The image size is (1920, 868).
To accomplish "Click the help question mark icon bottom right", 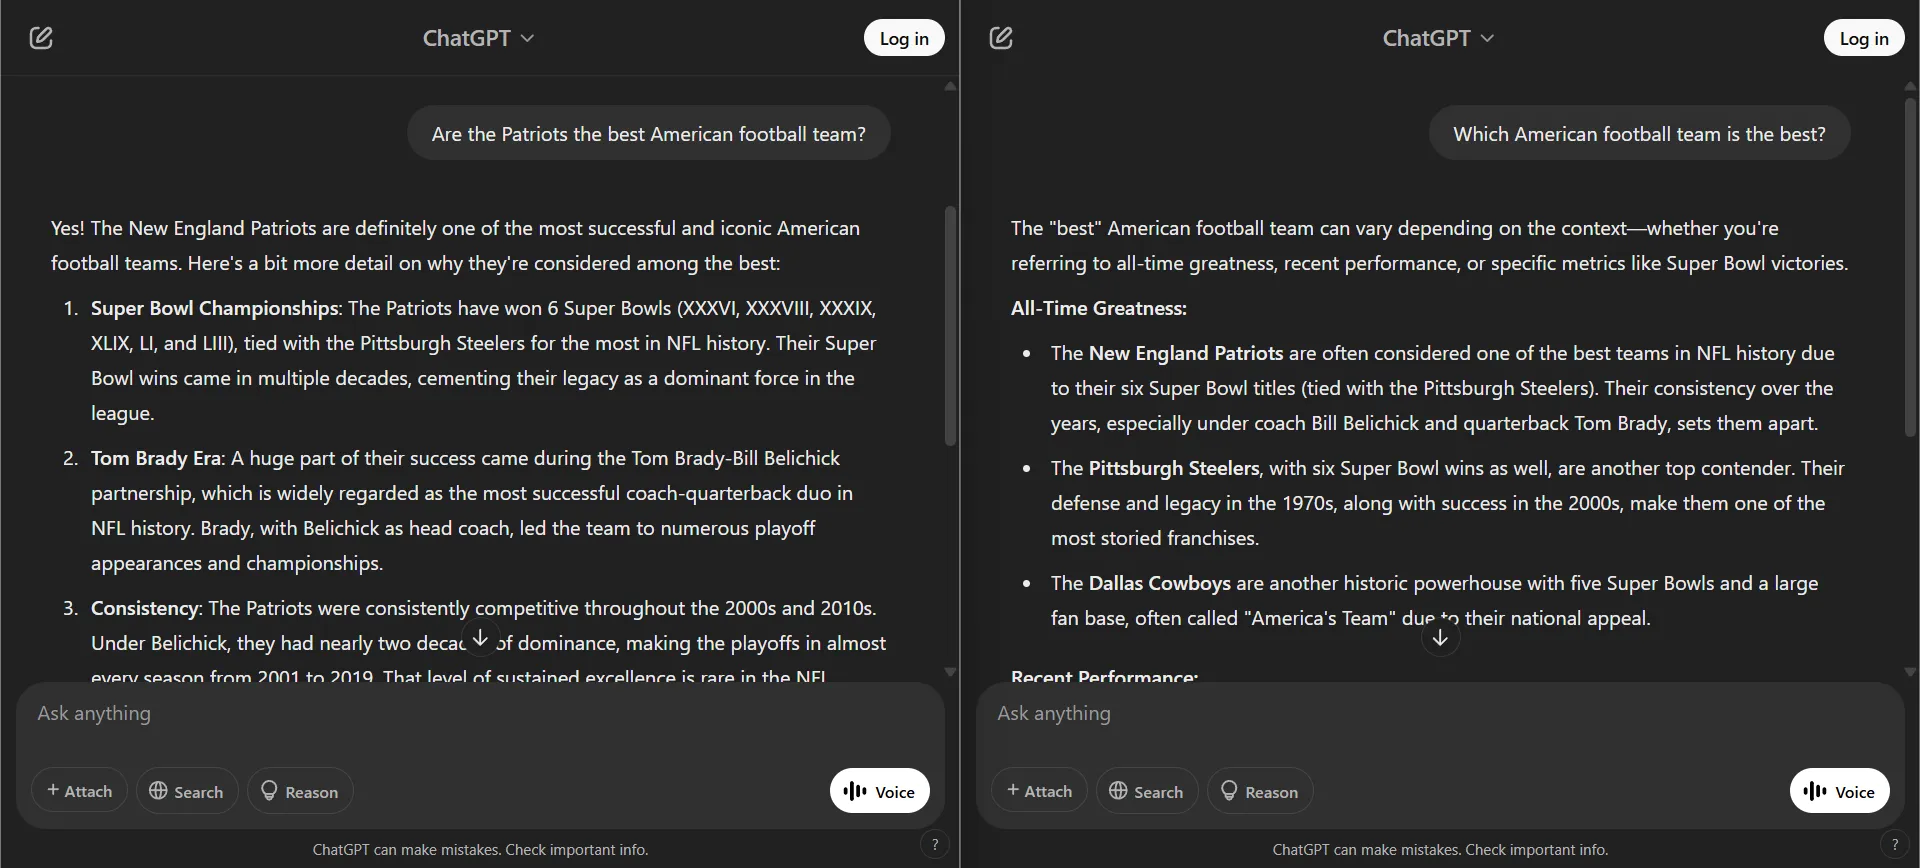I will (1896, 844).
